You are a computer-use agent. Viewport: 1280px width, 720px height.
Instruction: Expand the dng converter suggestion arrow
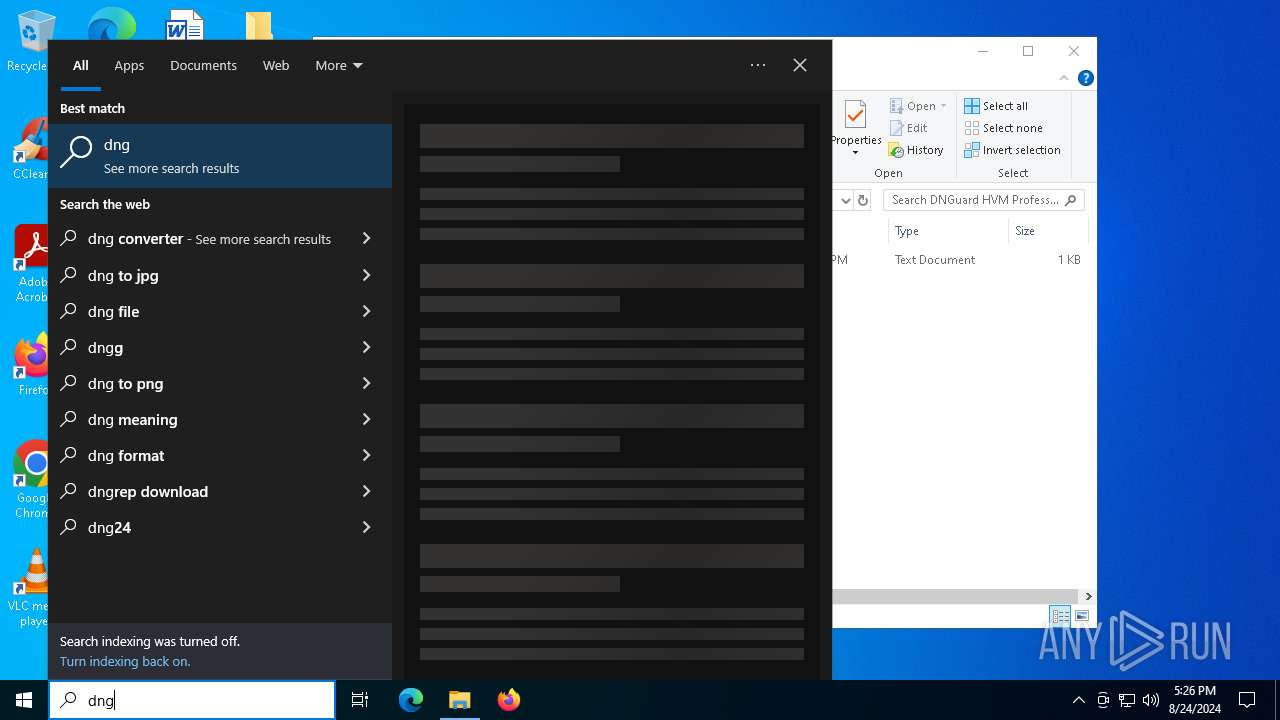coord(366,238)
